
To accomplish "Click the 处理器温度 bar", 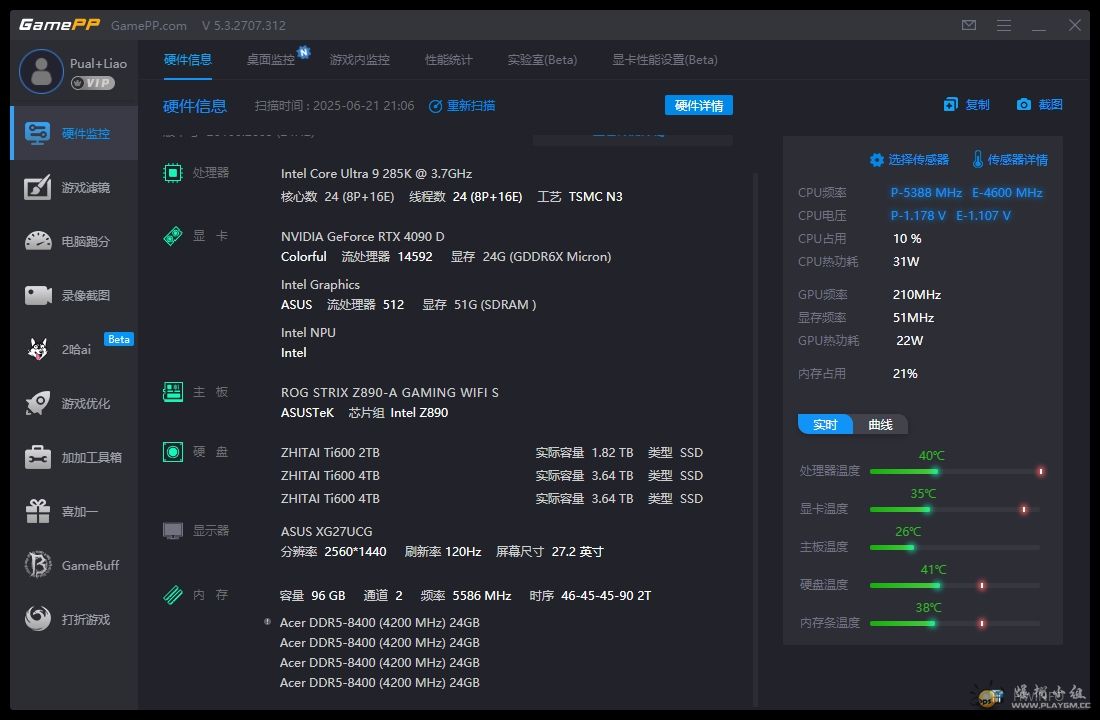I will point(955,472).
